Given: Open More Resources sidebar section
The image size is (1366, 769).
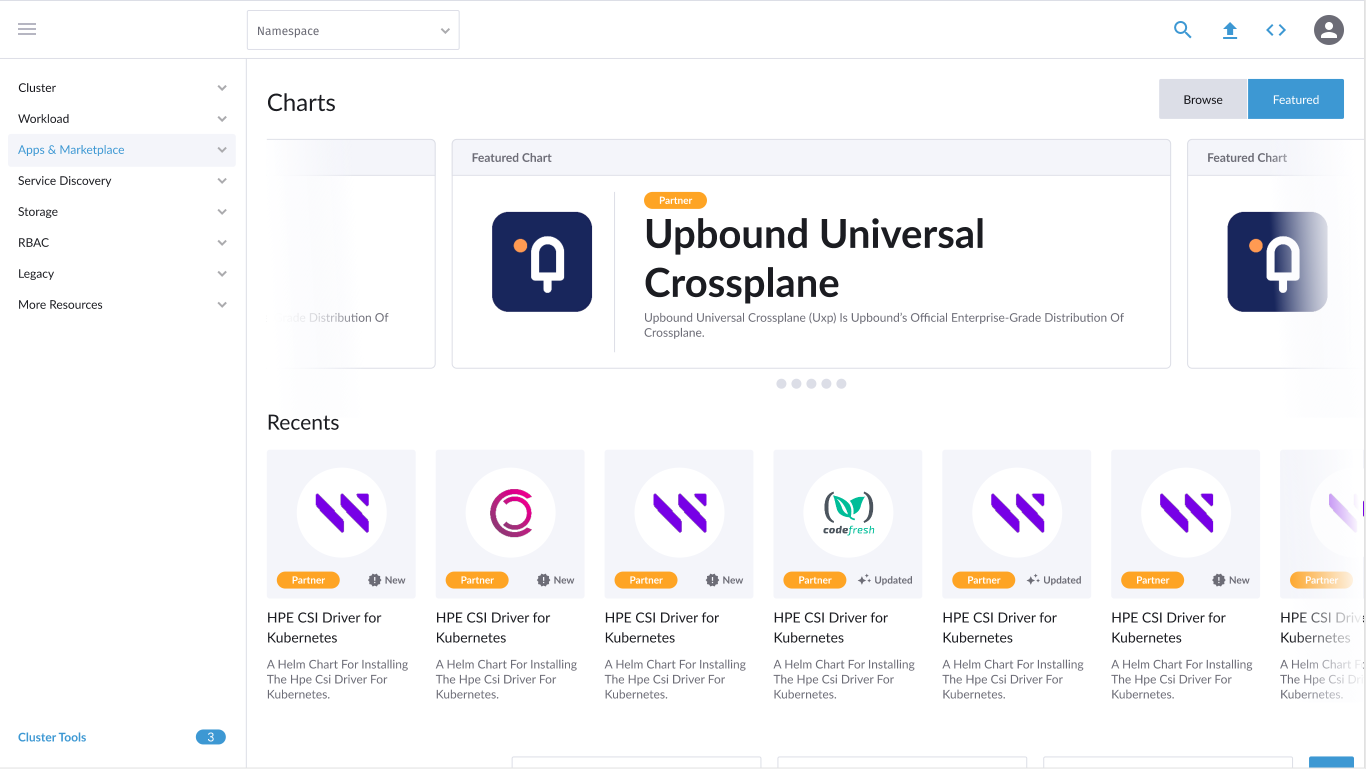Looking at the screenshot, I should point(122,305).
